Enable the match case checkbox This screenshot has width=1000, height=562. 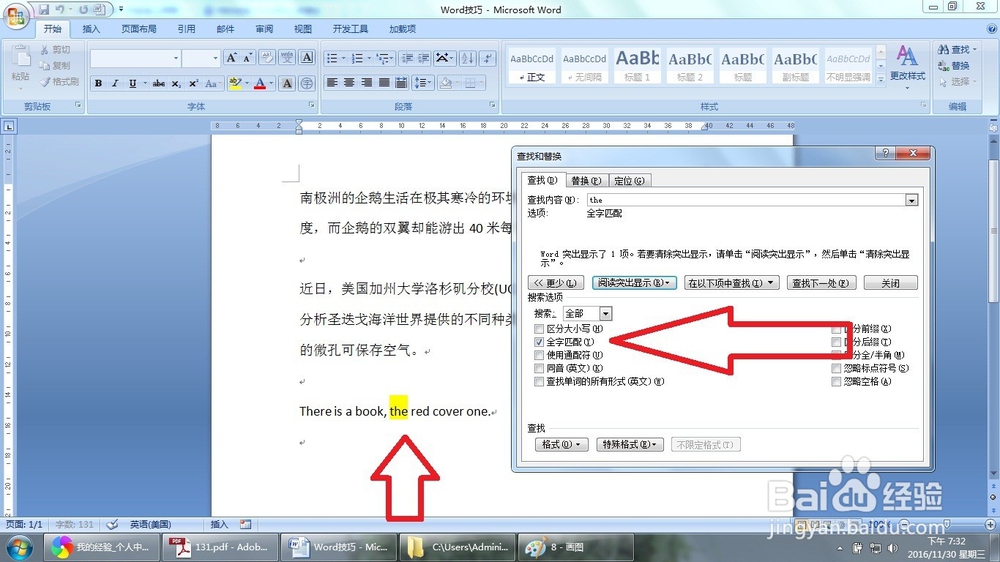(539, 329)
